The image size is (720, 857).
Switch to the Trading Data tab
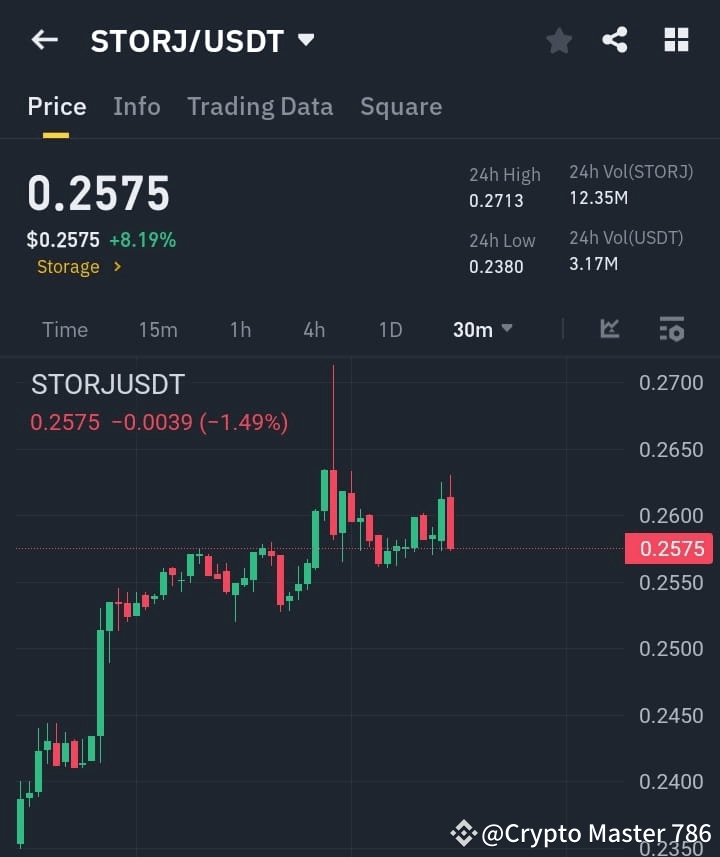[260, 106]
